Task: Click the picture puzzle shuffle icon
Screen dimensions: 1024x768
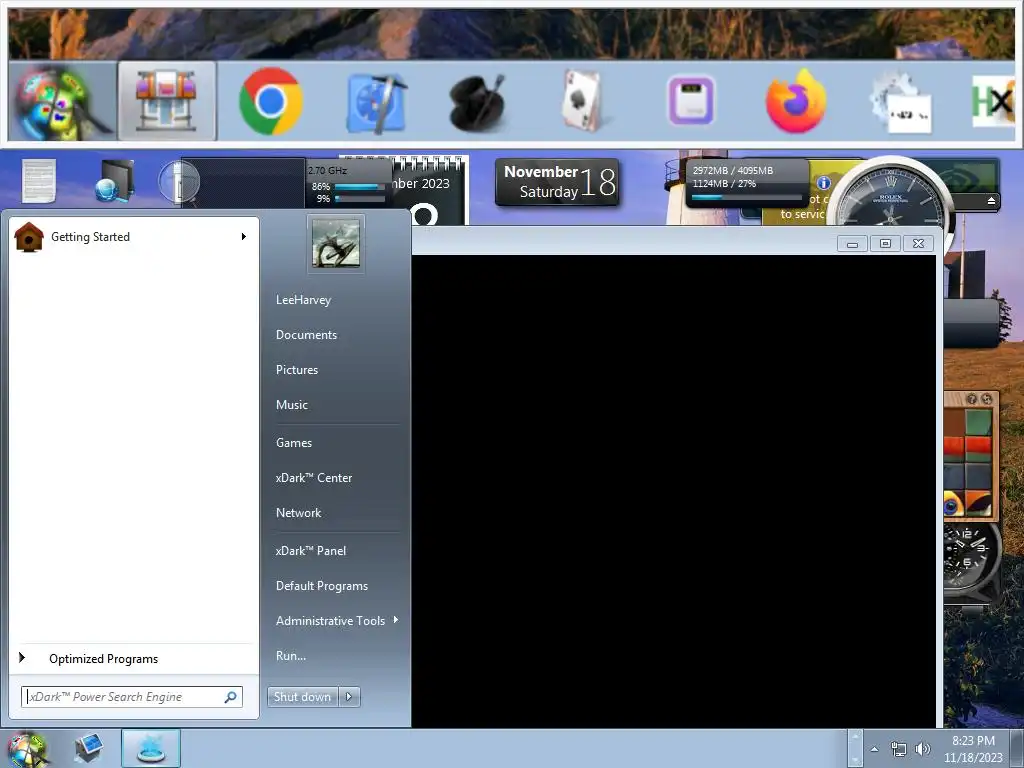Action: pyautogui.click(x=986, y=398)
